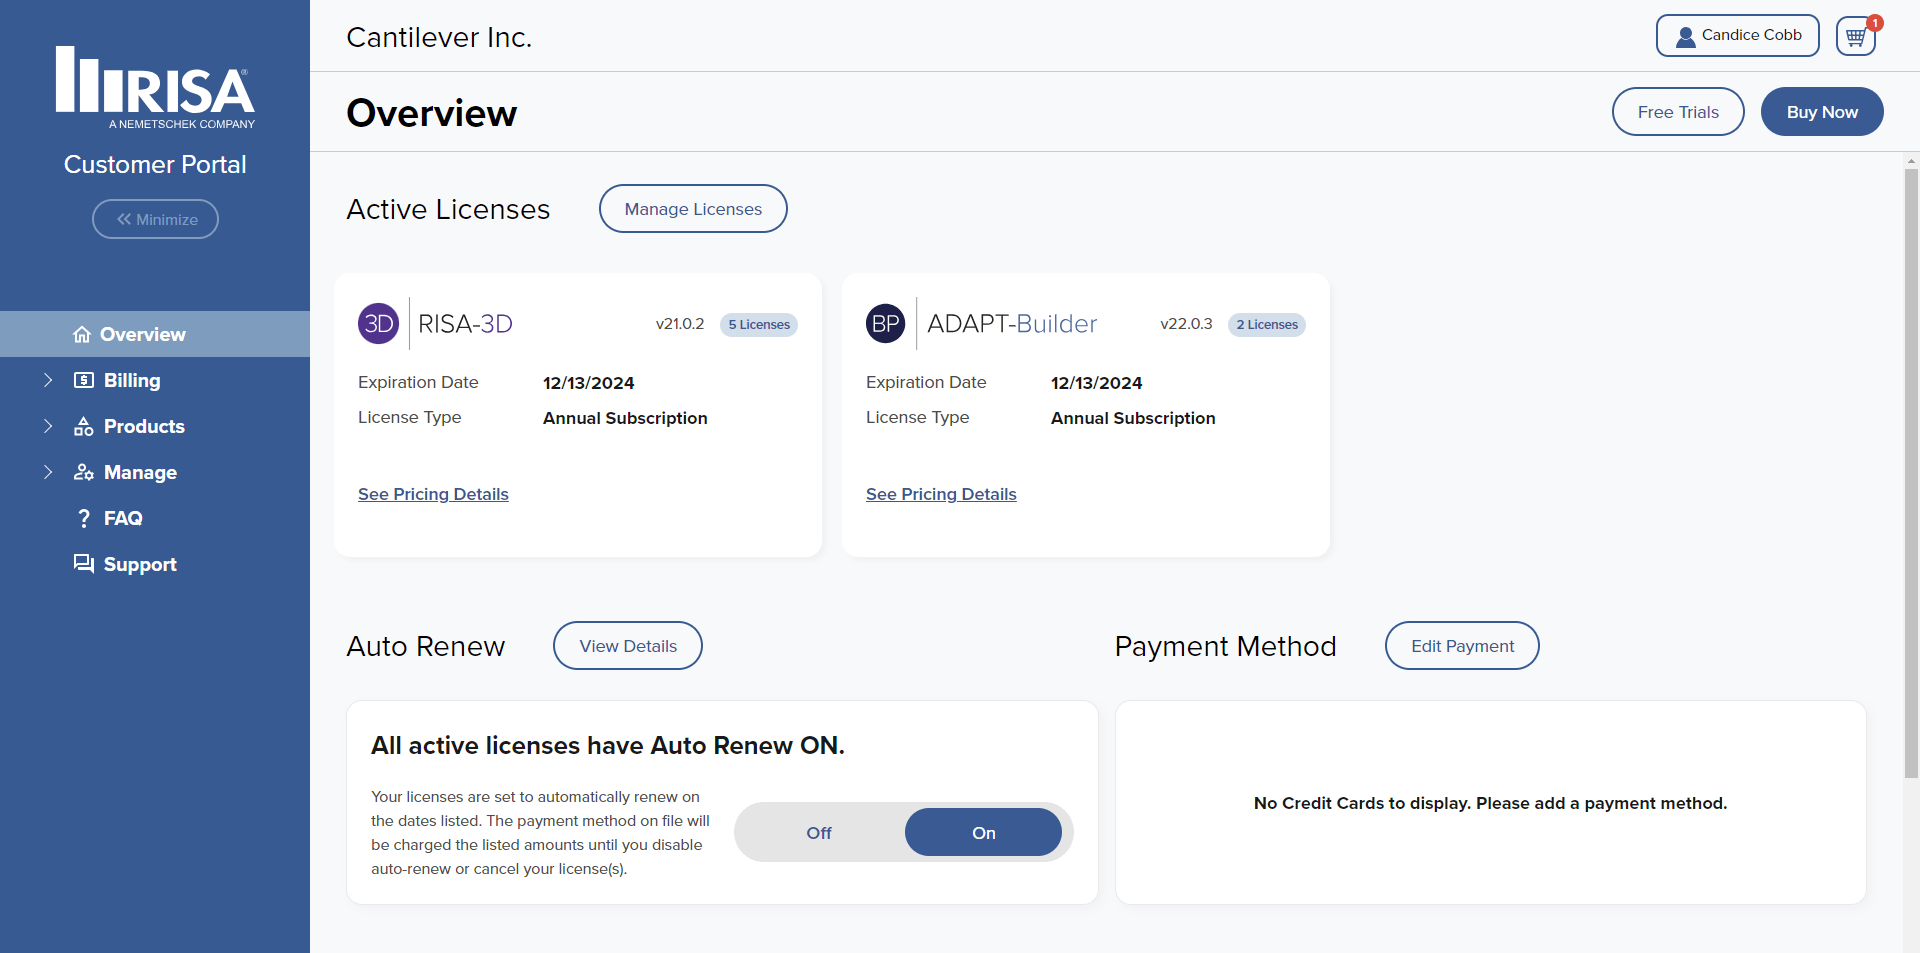This screenshot has width=1920, height=953.
Task: Expand the Products section
Action: [46, 426]
